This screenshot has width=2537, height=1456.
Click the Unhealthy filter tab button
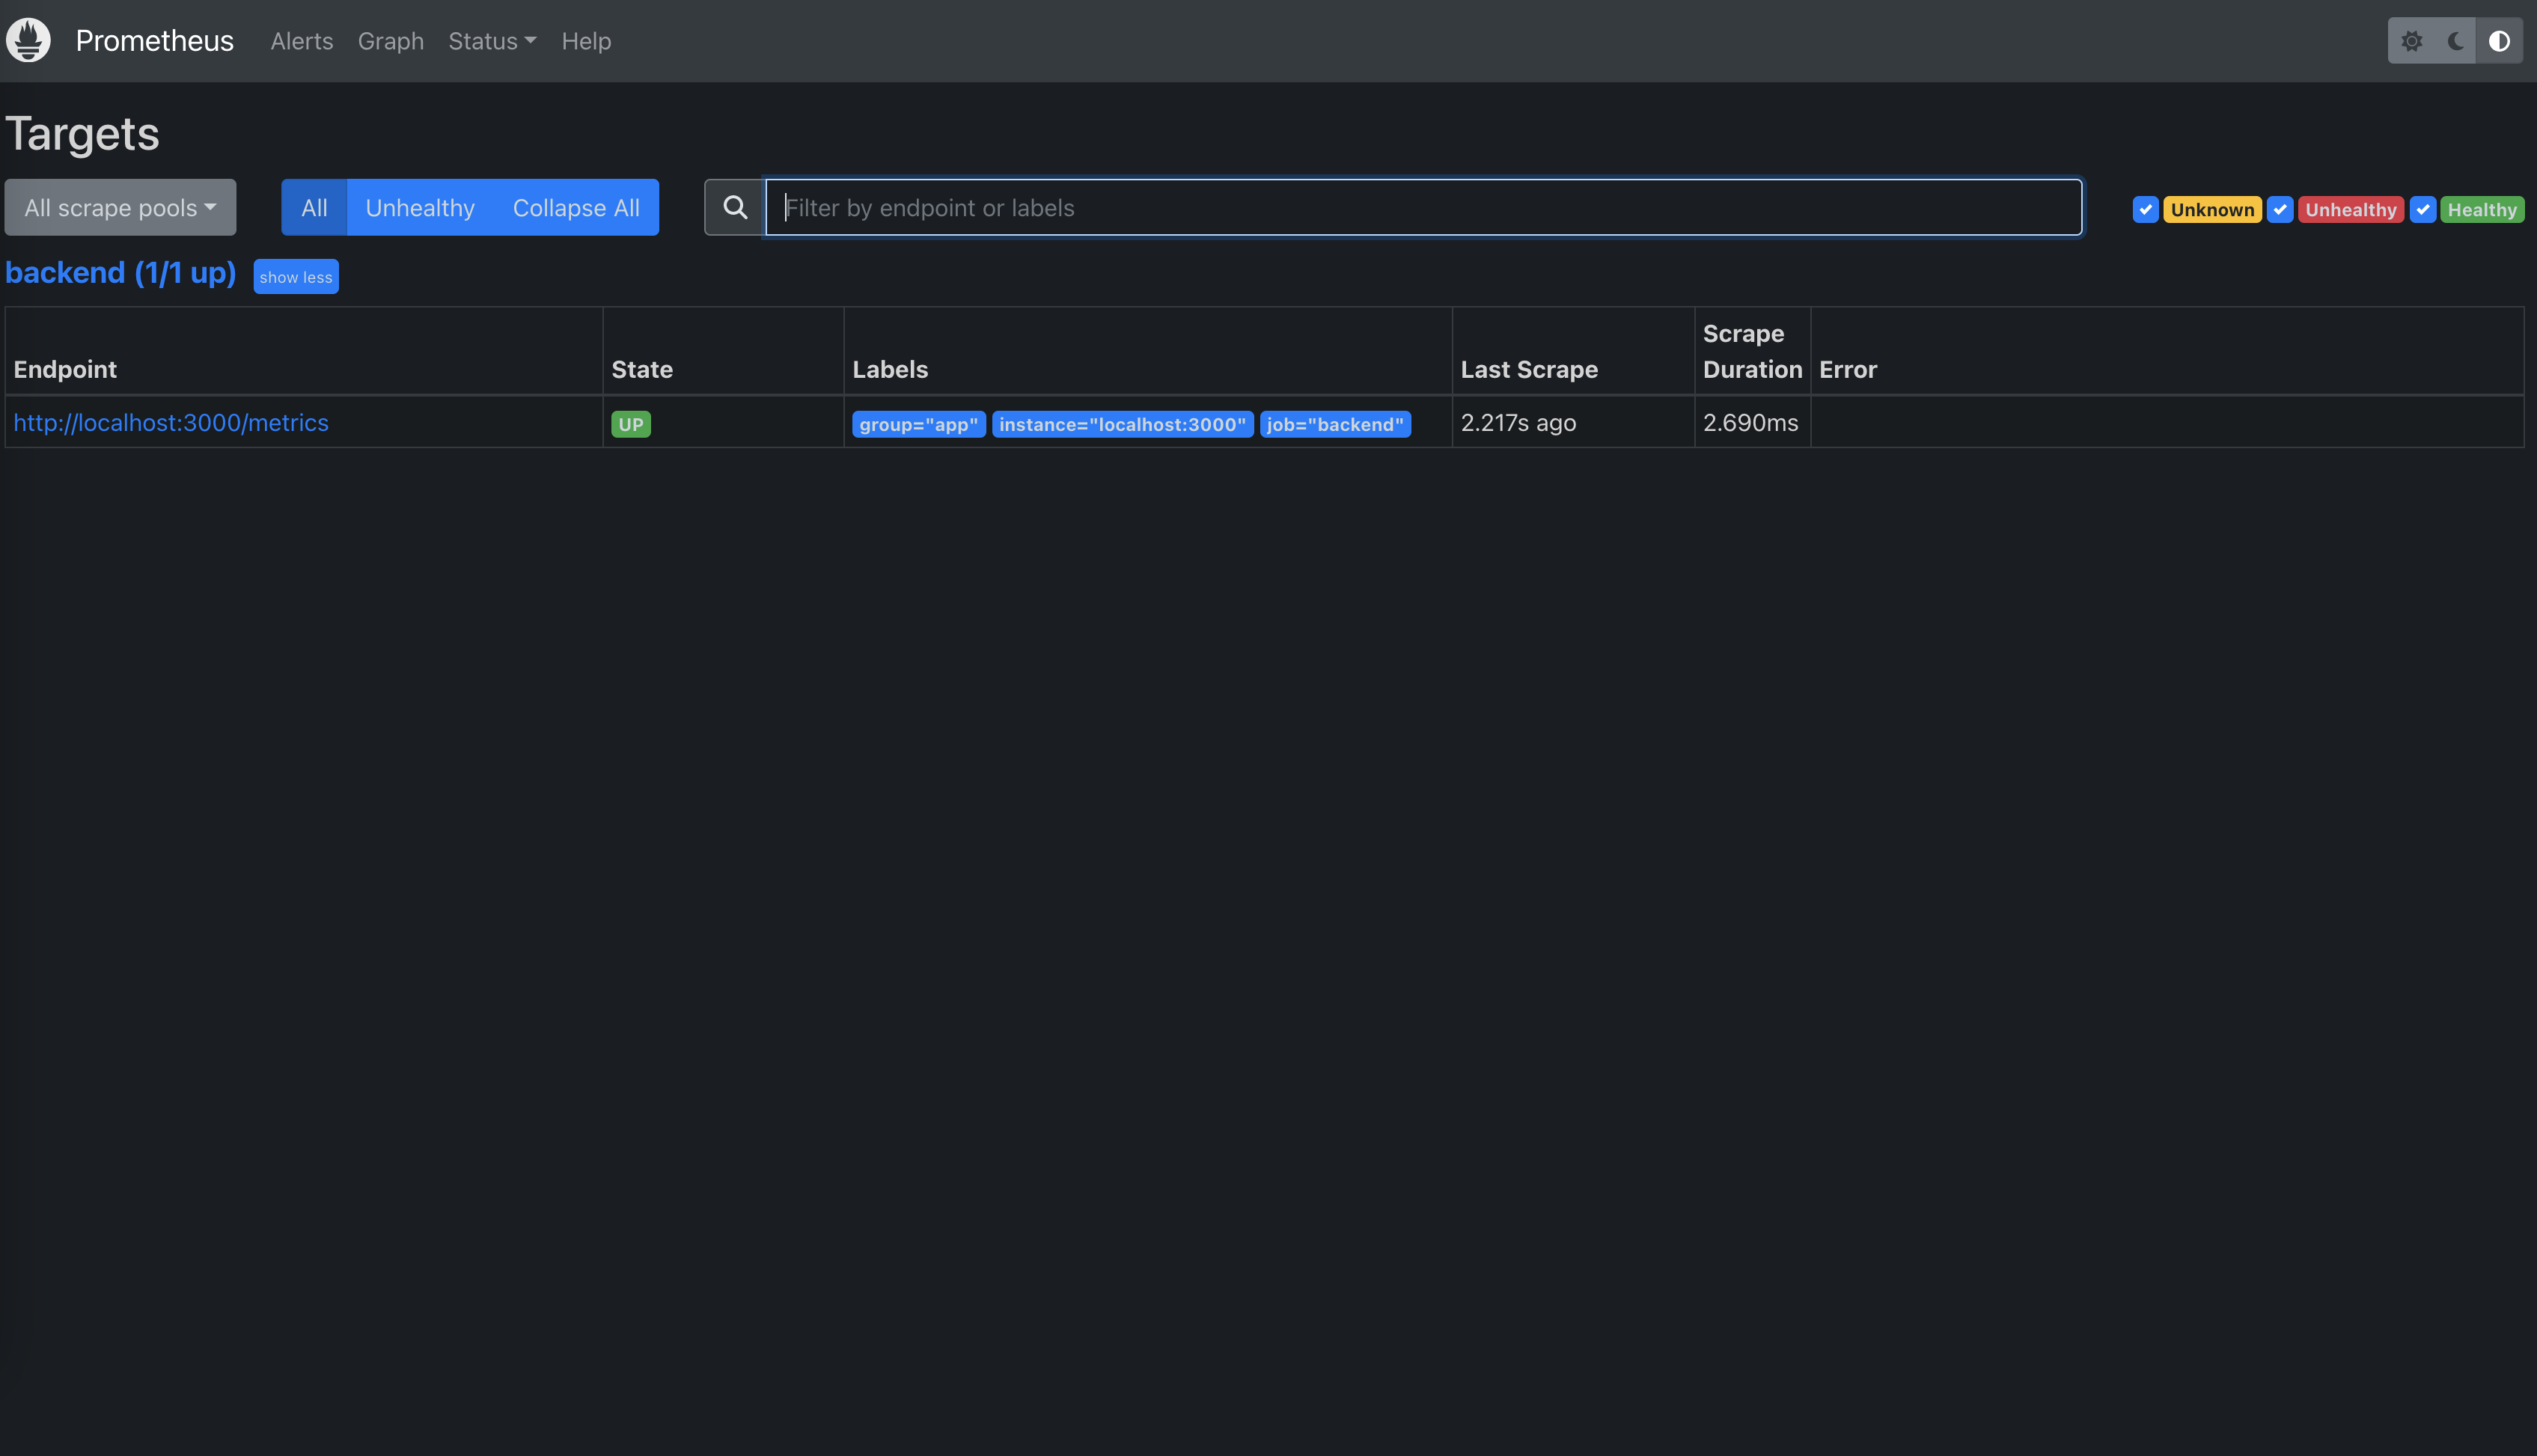(418, 206)
